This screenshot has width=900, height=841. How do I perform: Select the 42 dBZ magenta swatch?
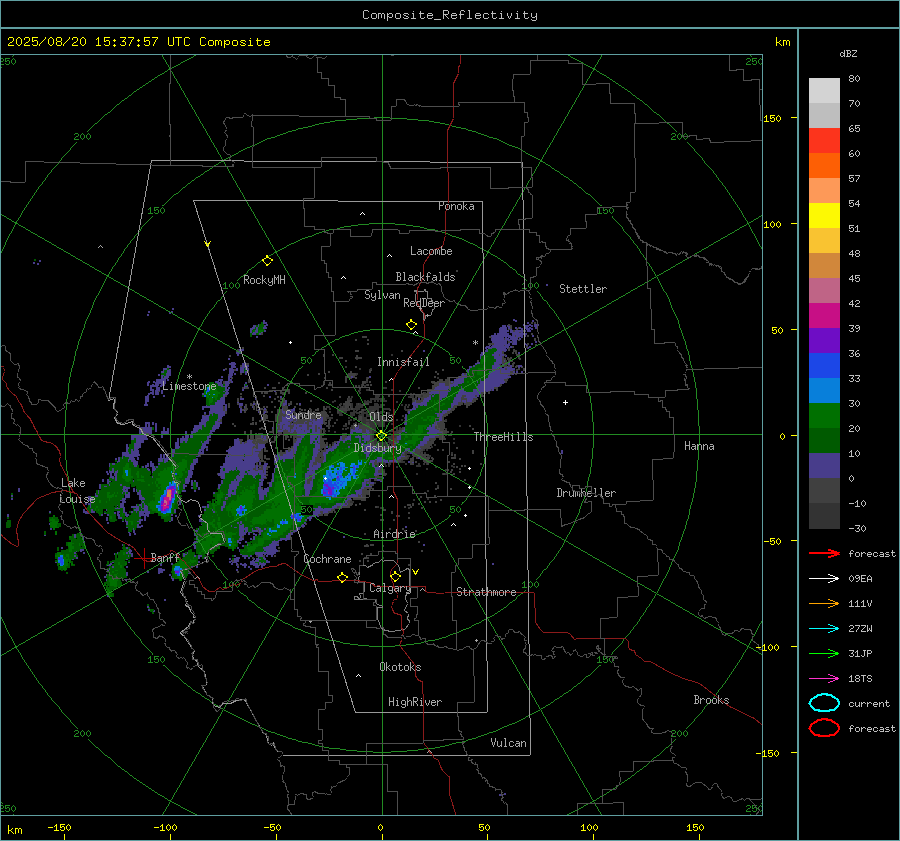824,315
